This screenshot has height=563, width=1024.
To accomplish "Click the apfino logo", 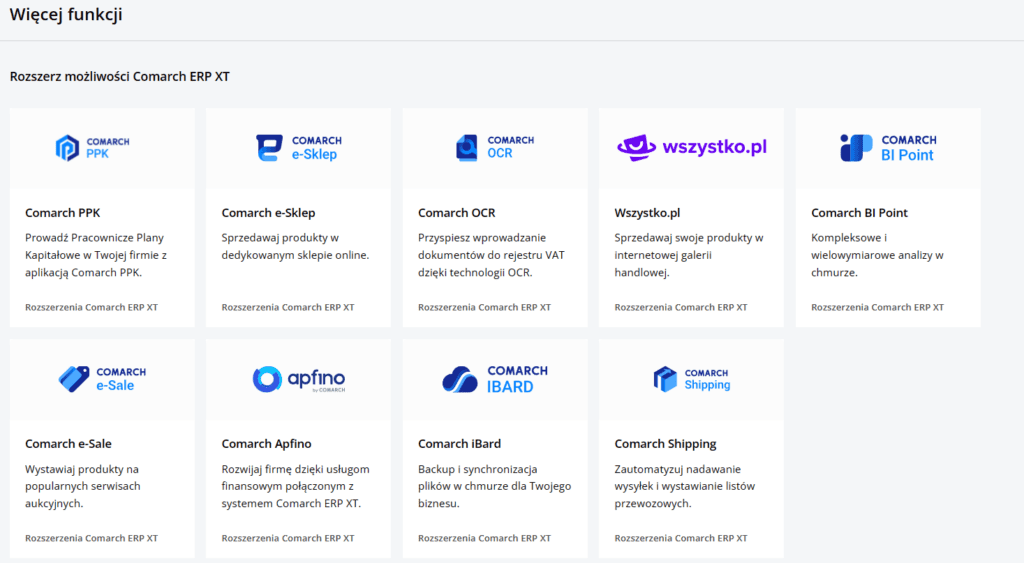I will pyautogui.click(x=298, y=379).
